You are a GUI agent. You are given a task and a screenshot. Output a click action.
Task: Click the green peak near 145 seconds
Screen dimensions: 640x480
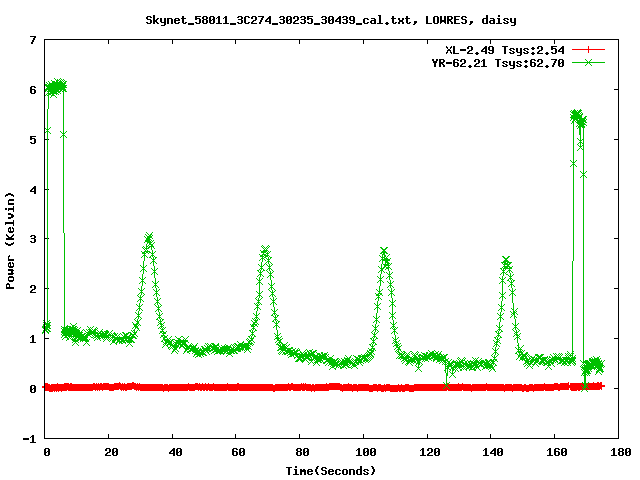tap(506, 261)
